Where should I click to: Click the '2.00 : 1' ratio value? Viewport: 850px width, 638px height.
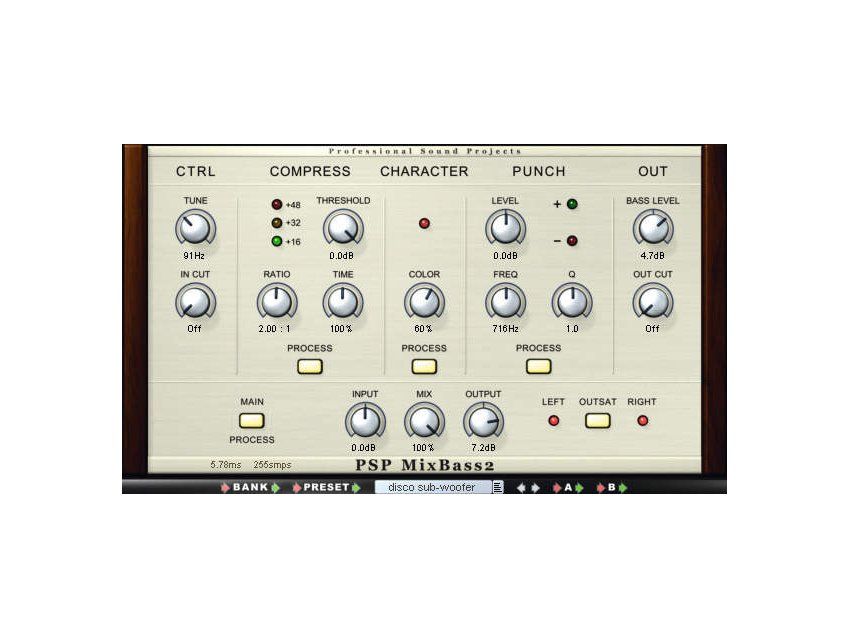pos(275,328)
